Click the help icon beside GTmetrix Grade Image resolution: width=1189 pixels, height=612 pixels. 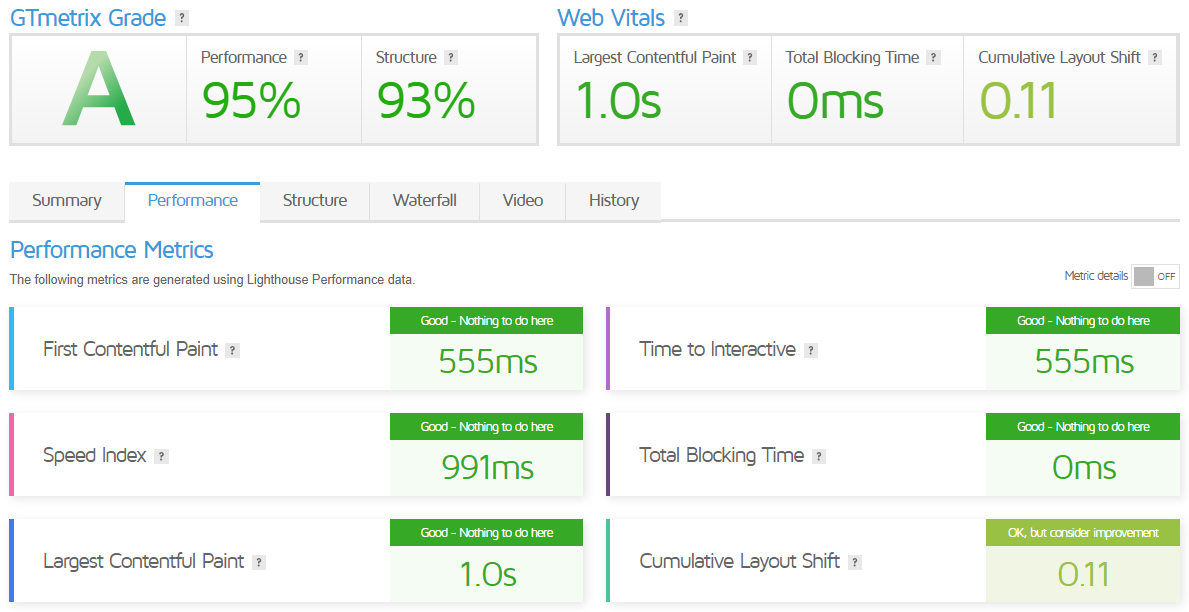(181, 18)
